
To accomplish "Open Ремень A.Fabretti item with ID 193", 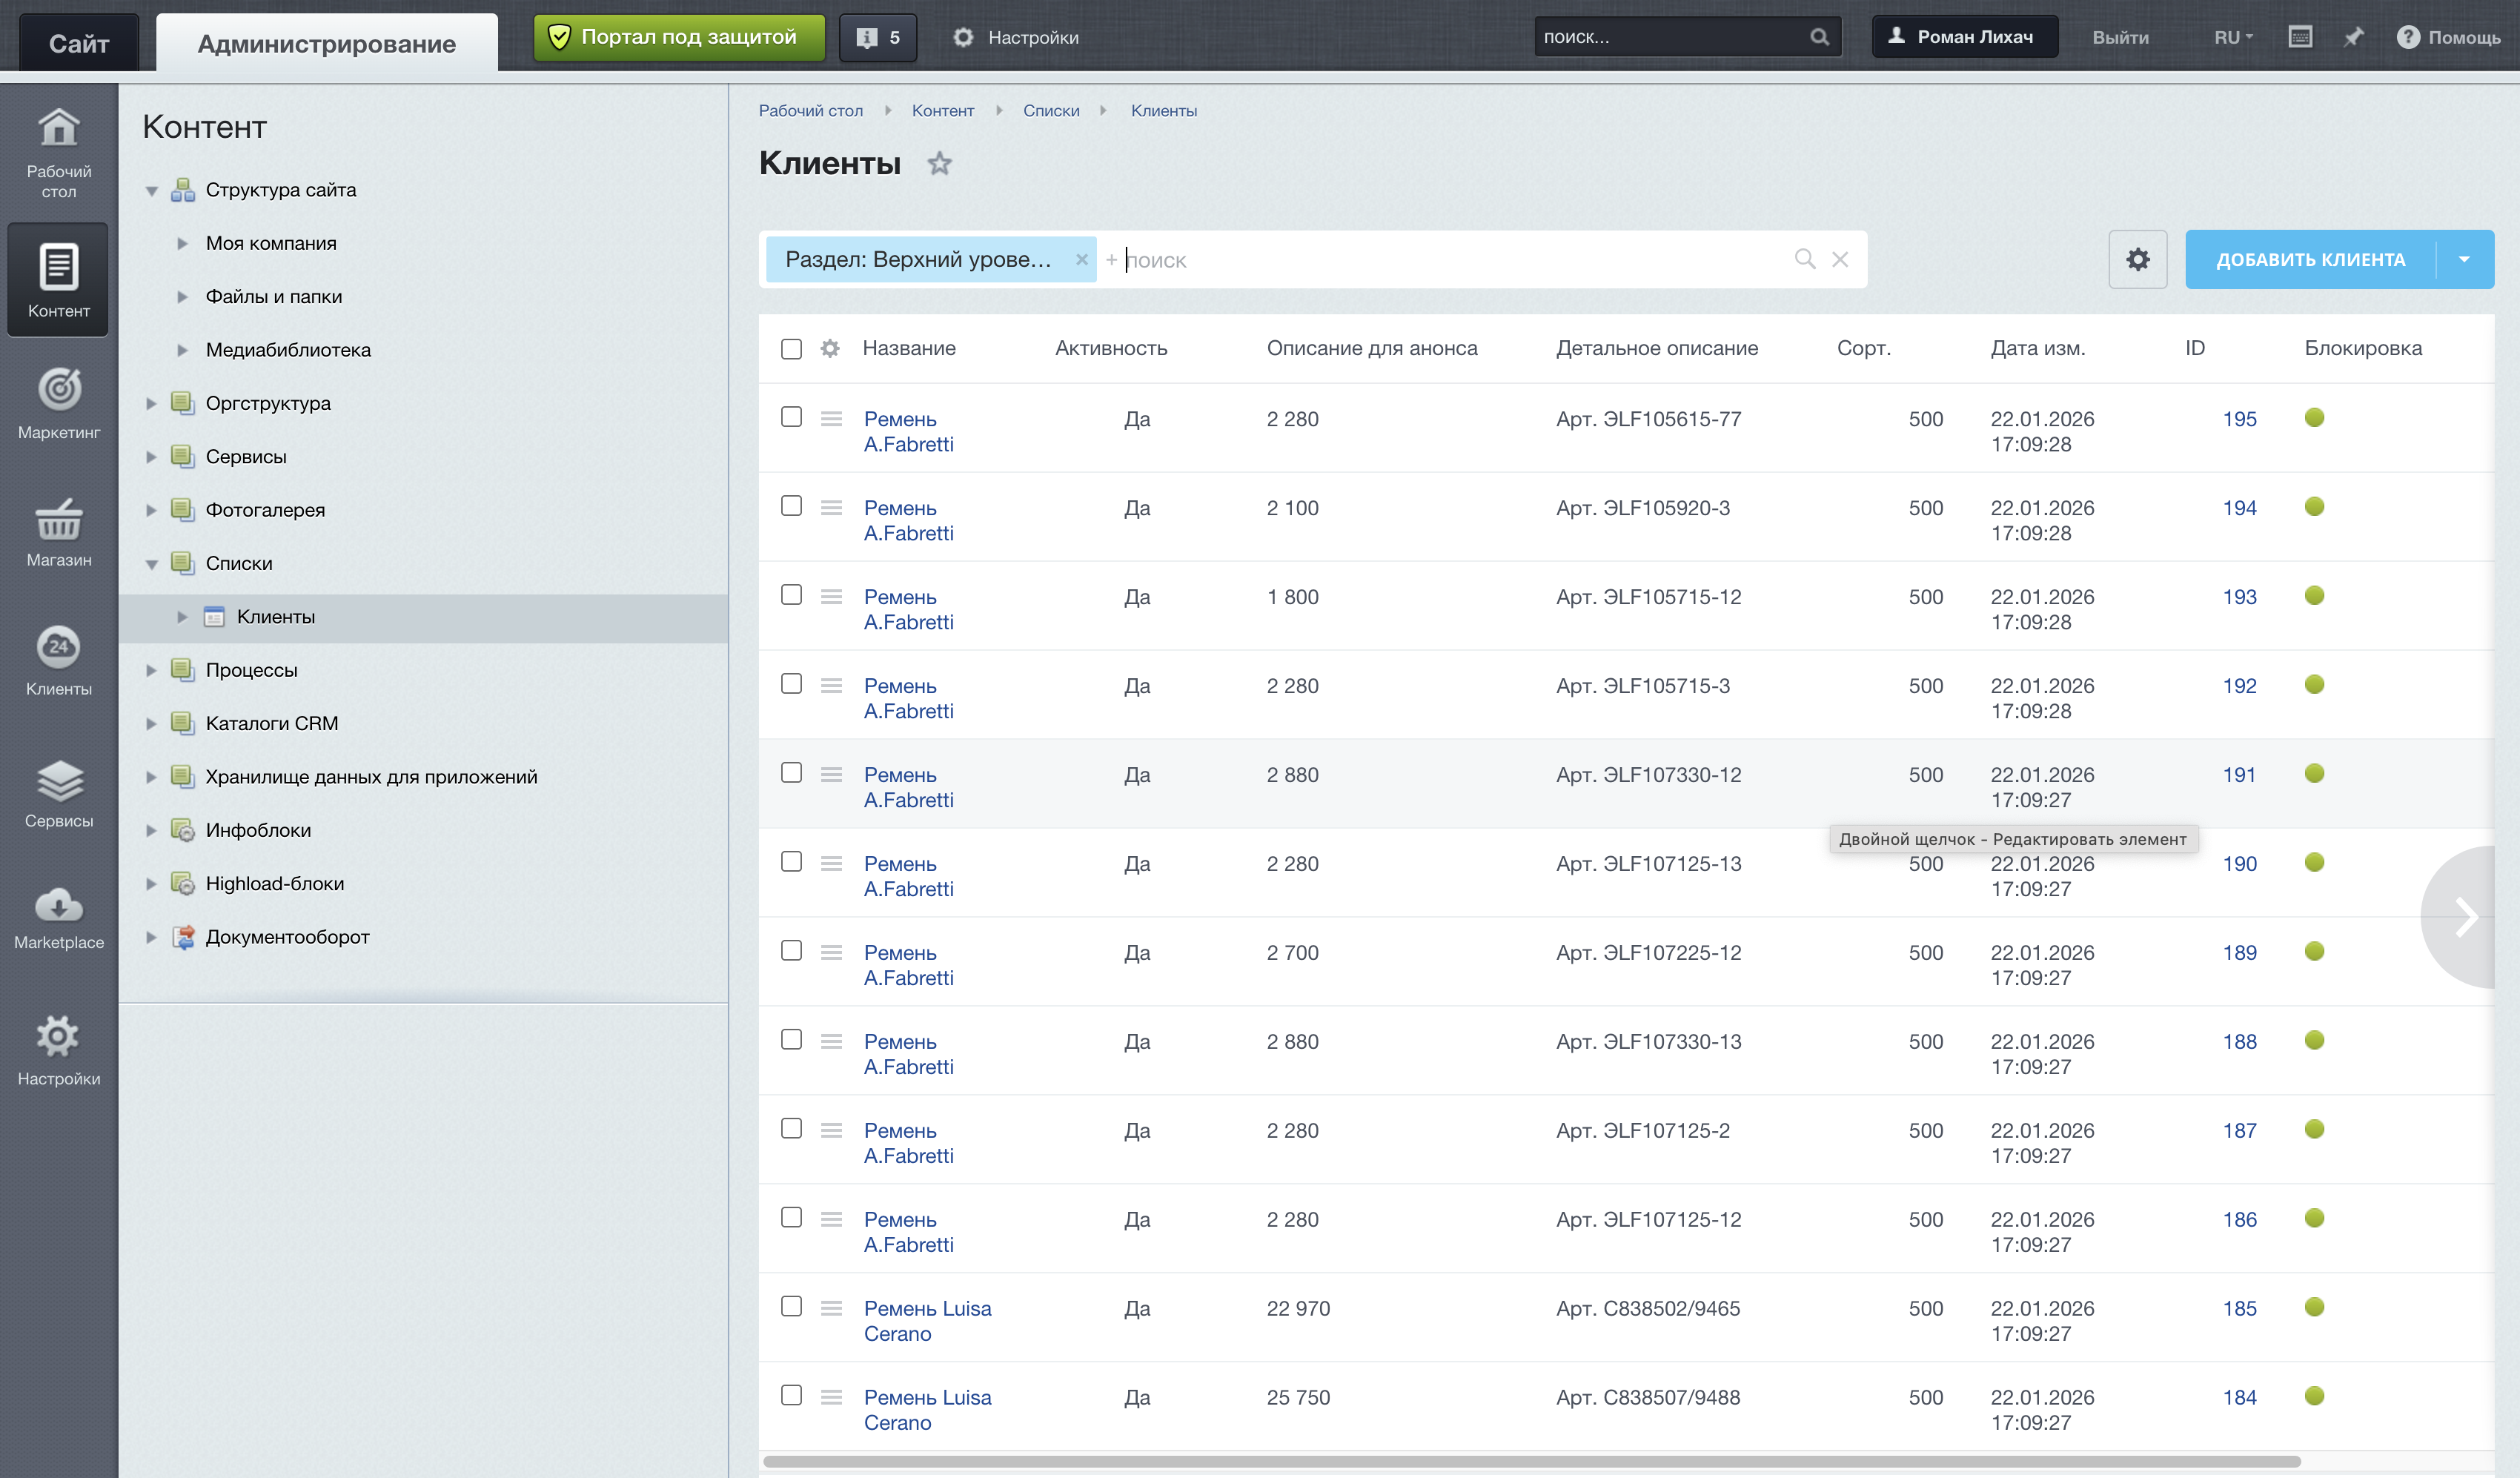I will pos(900,597).
